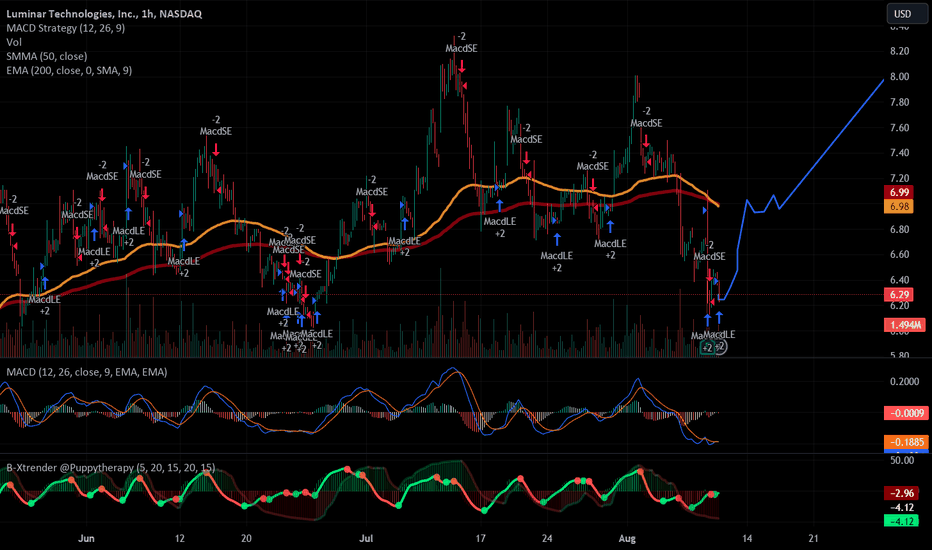
Task: Click the 14 date on the time axis
Action: 747,539
